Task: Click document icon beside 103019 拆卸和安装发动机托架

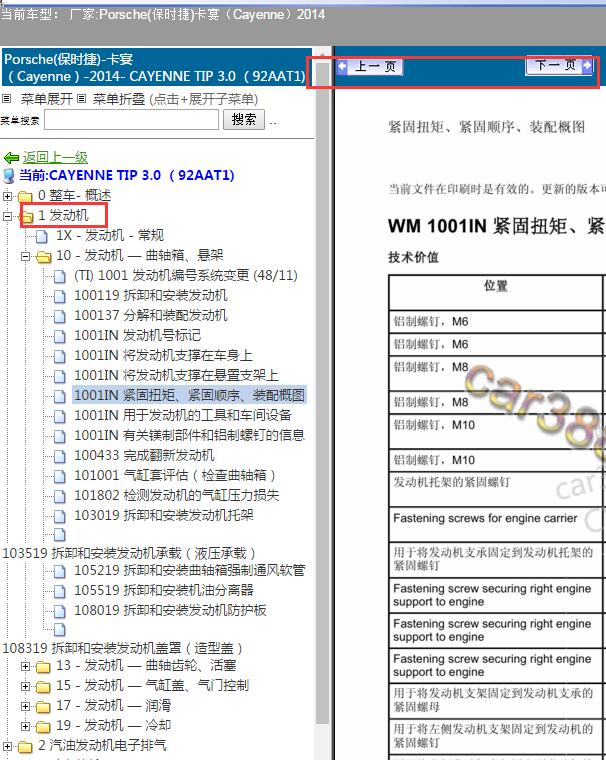Action: coord(60,516)
